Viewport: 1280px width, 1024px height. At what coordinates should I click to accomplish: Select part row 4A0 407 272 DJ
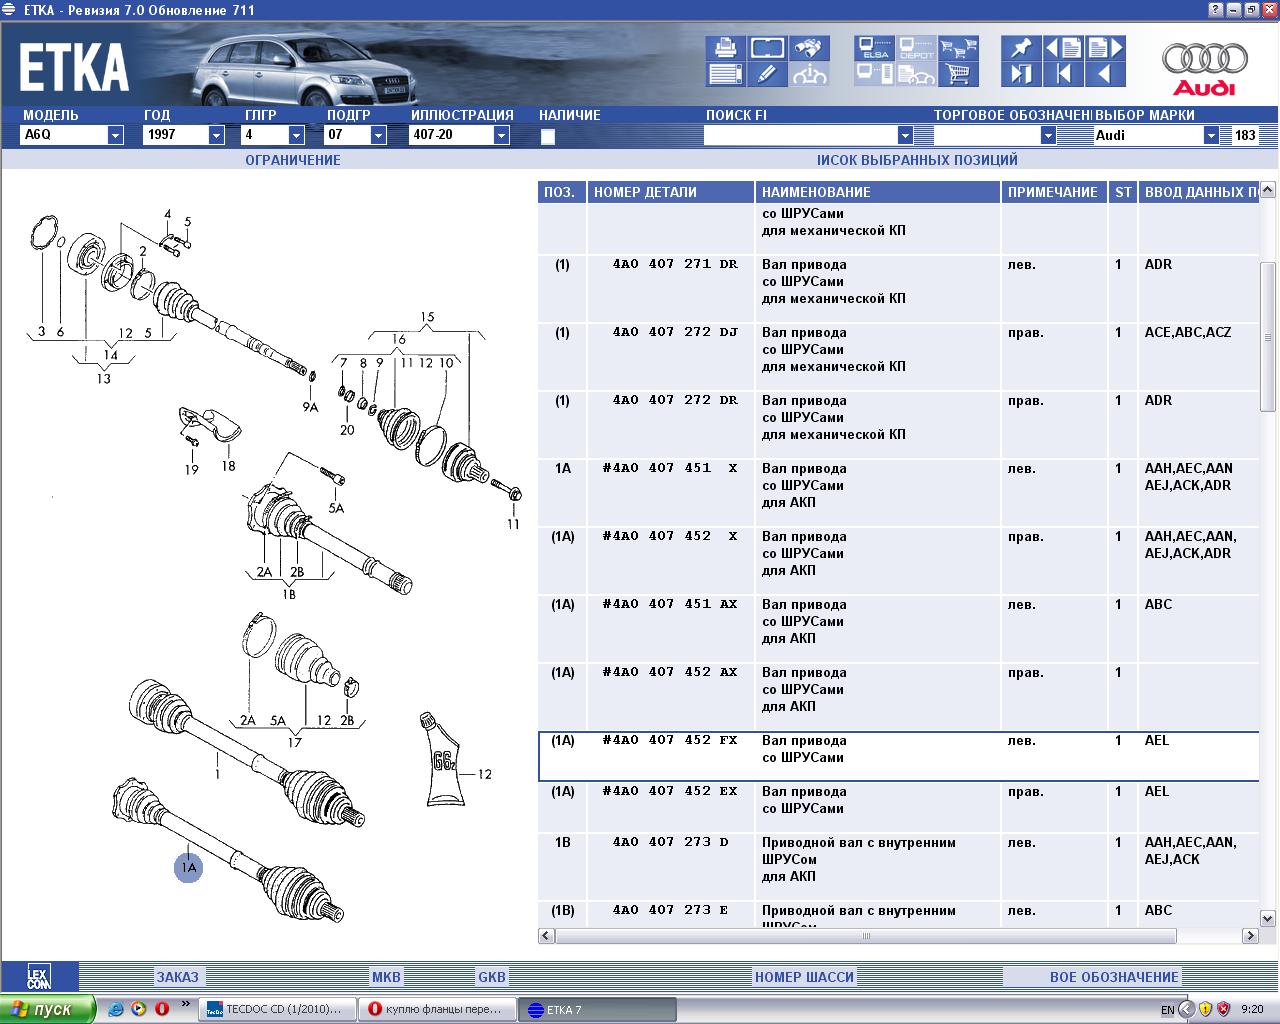click(x=898, y=357)
